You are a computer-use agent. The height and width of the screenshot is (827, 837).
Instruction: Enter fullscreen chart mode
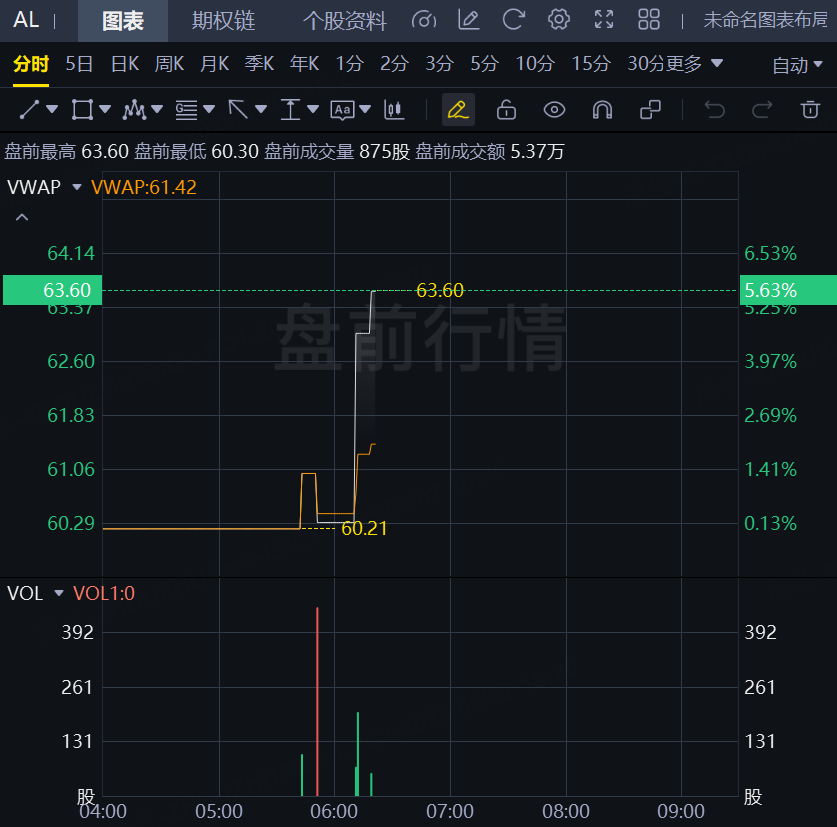(x=604, y=20)
